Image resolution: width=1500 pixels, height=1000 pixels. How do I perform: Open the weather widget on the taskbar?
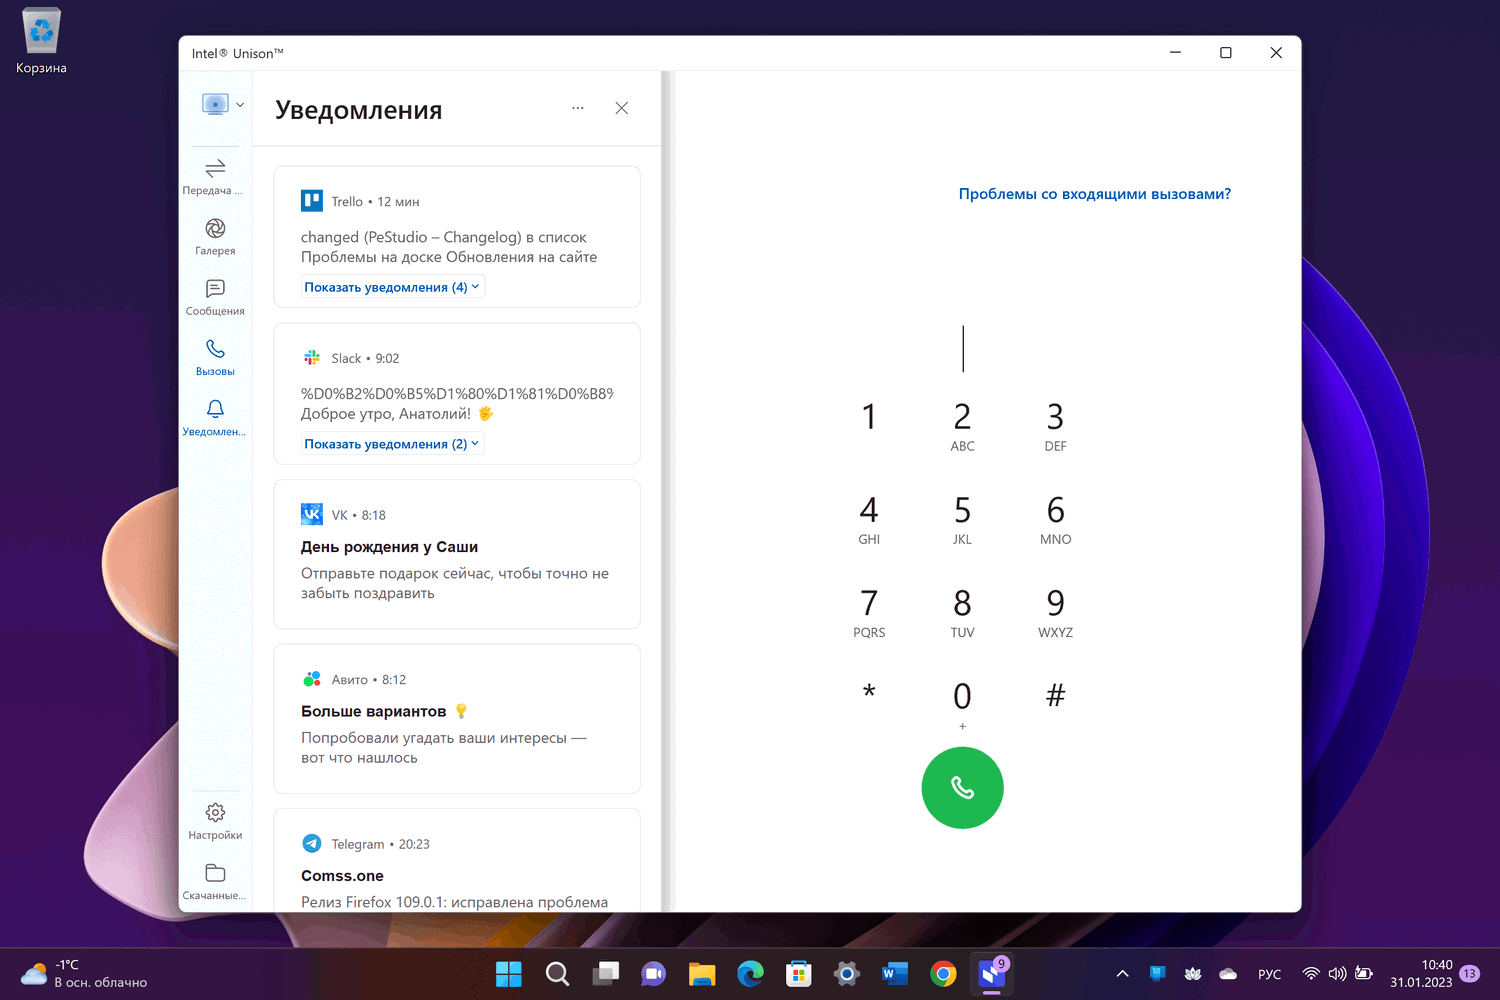coord(84,974)
